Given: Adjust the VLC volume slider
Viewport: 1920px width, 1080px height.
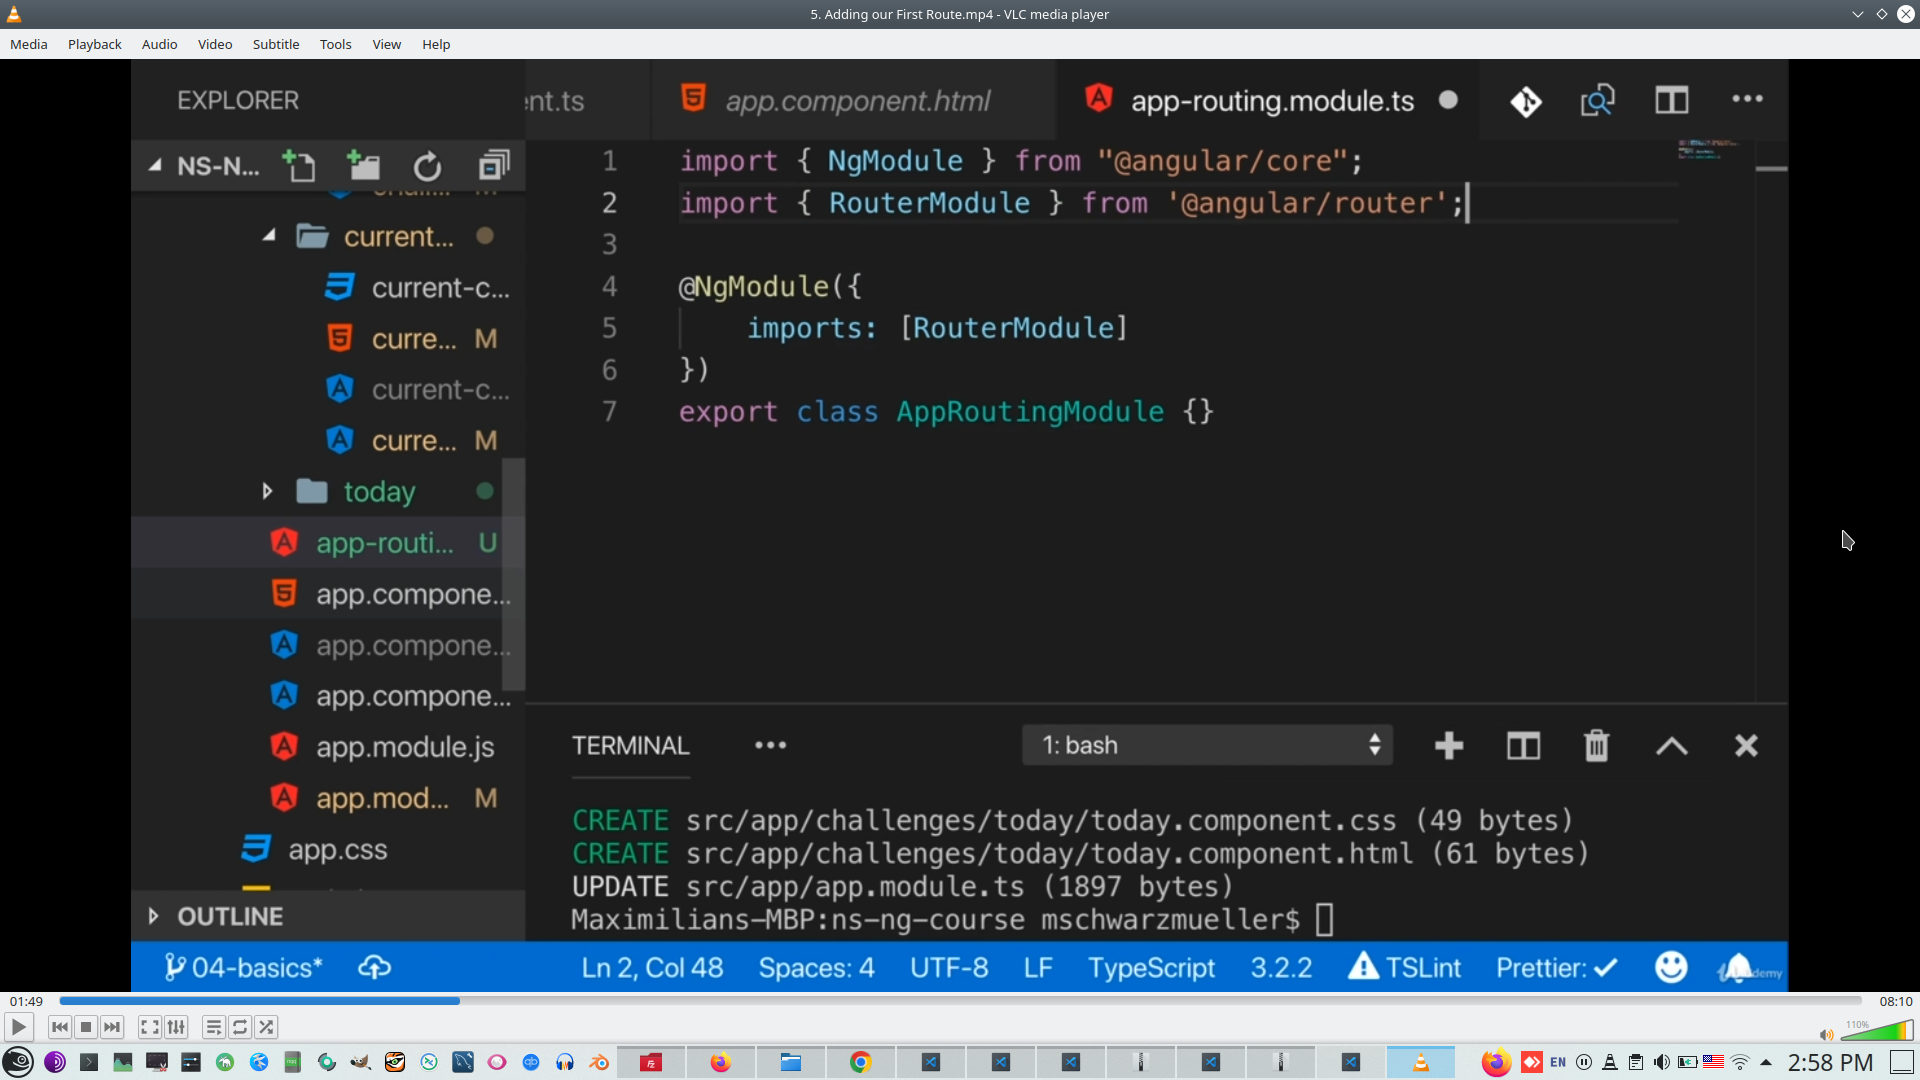Looking at the screenshot, I should (1877, 1032).
